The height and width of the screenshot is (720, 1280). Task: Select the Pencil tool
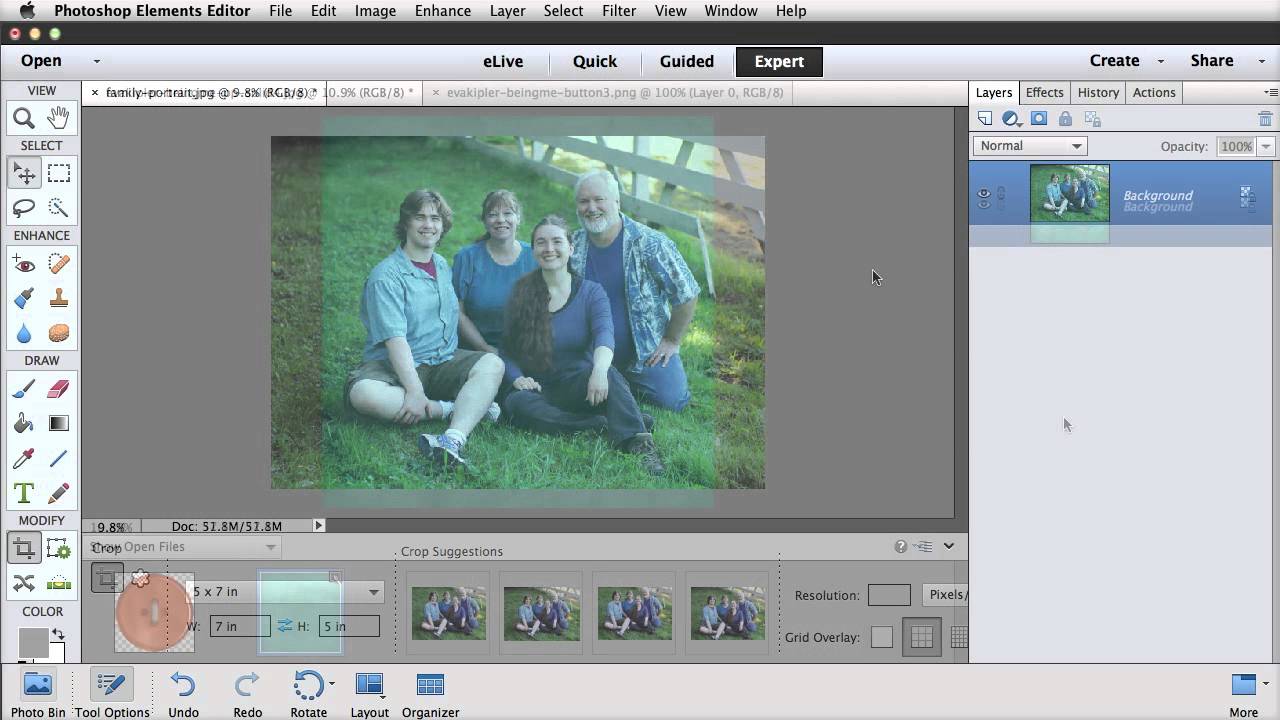[x=58, y=493]
